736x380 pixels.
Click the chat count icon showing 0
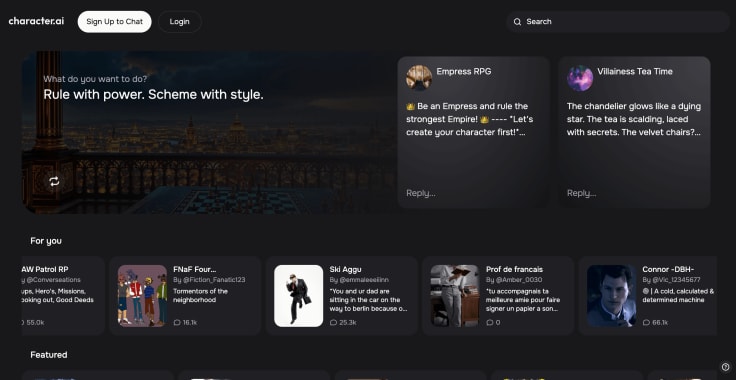490,322
